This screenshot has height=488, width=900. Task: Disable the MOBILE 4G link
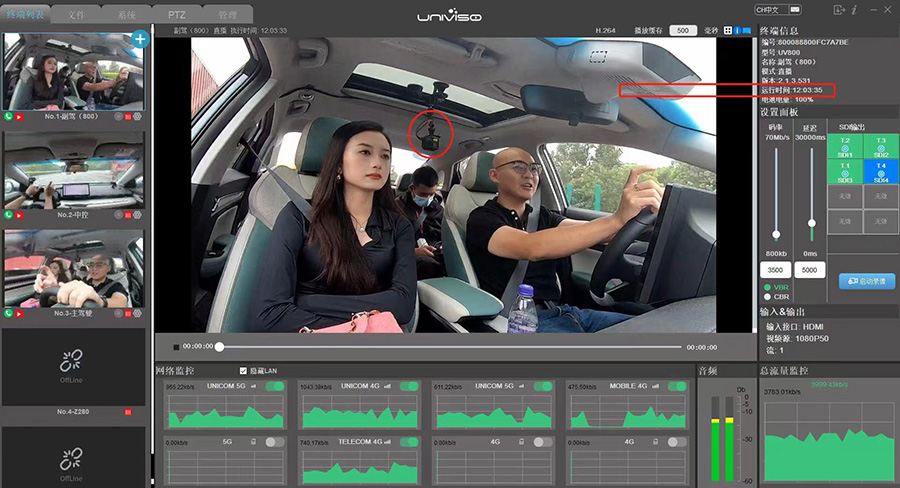[677, 386]
